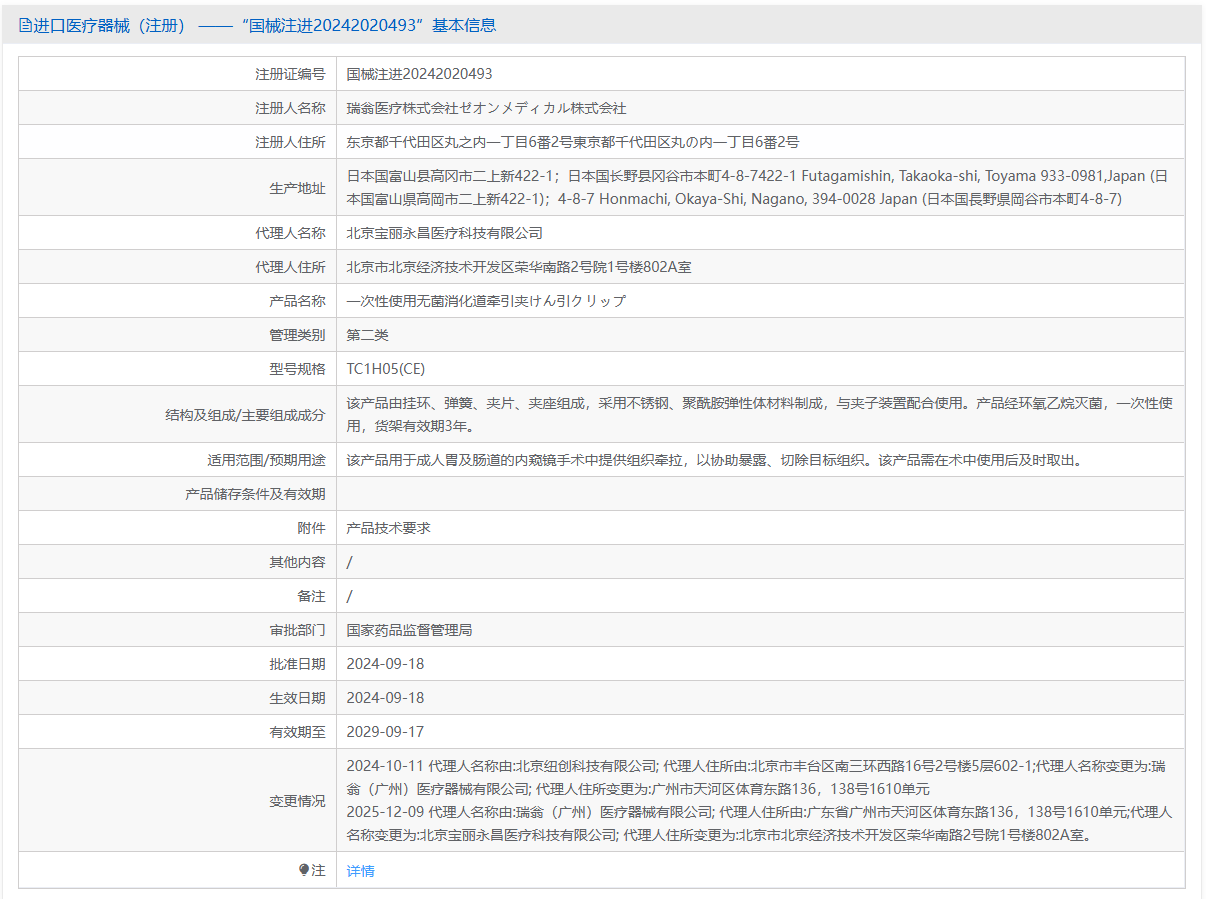Click product name 一次性使用无菌消化道牵引夹 value

coord(486,301)
